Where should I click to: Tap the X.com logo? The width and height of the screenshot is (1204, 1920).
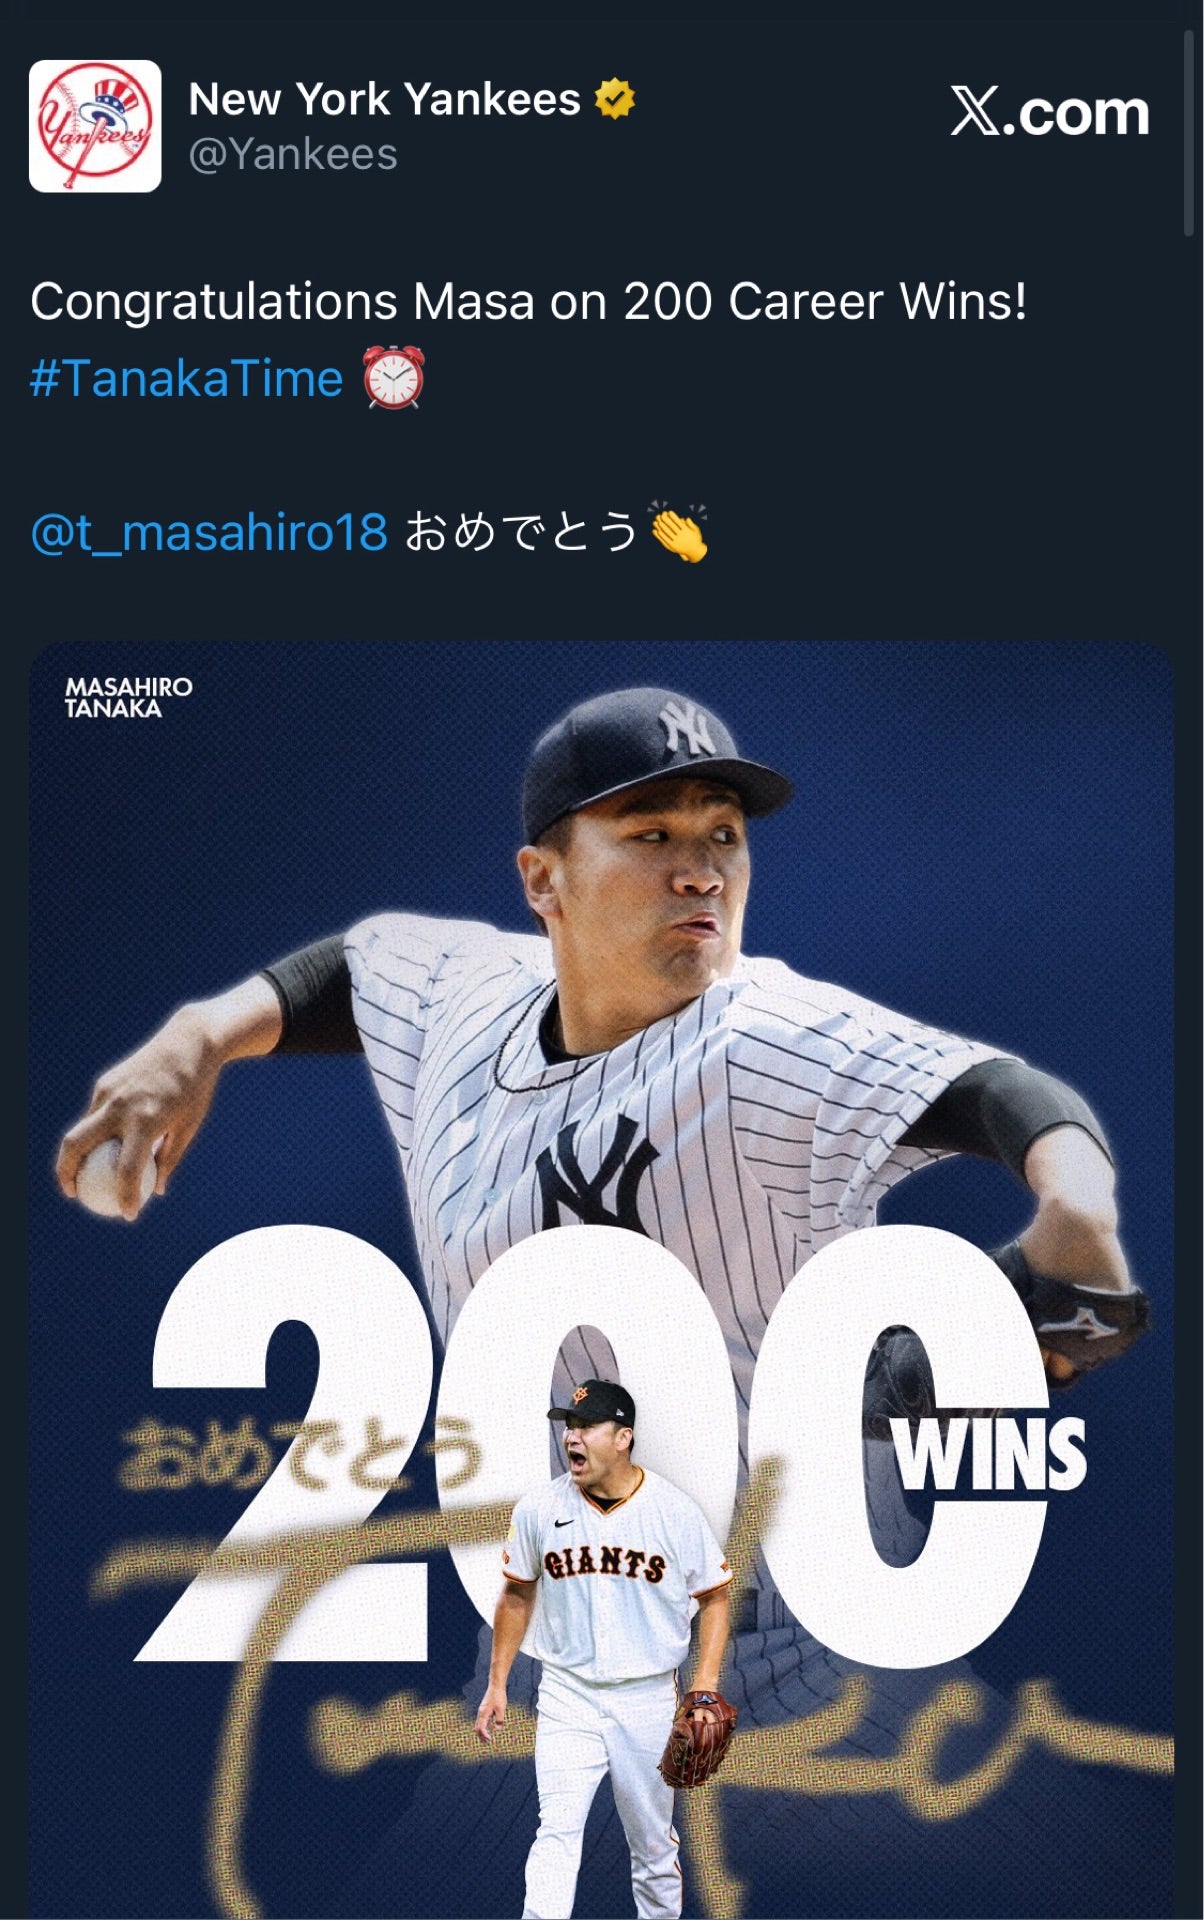(1049, 112)
